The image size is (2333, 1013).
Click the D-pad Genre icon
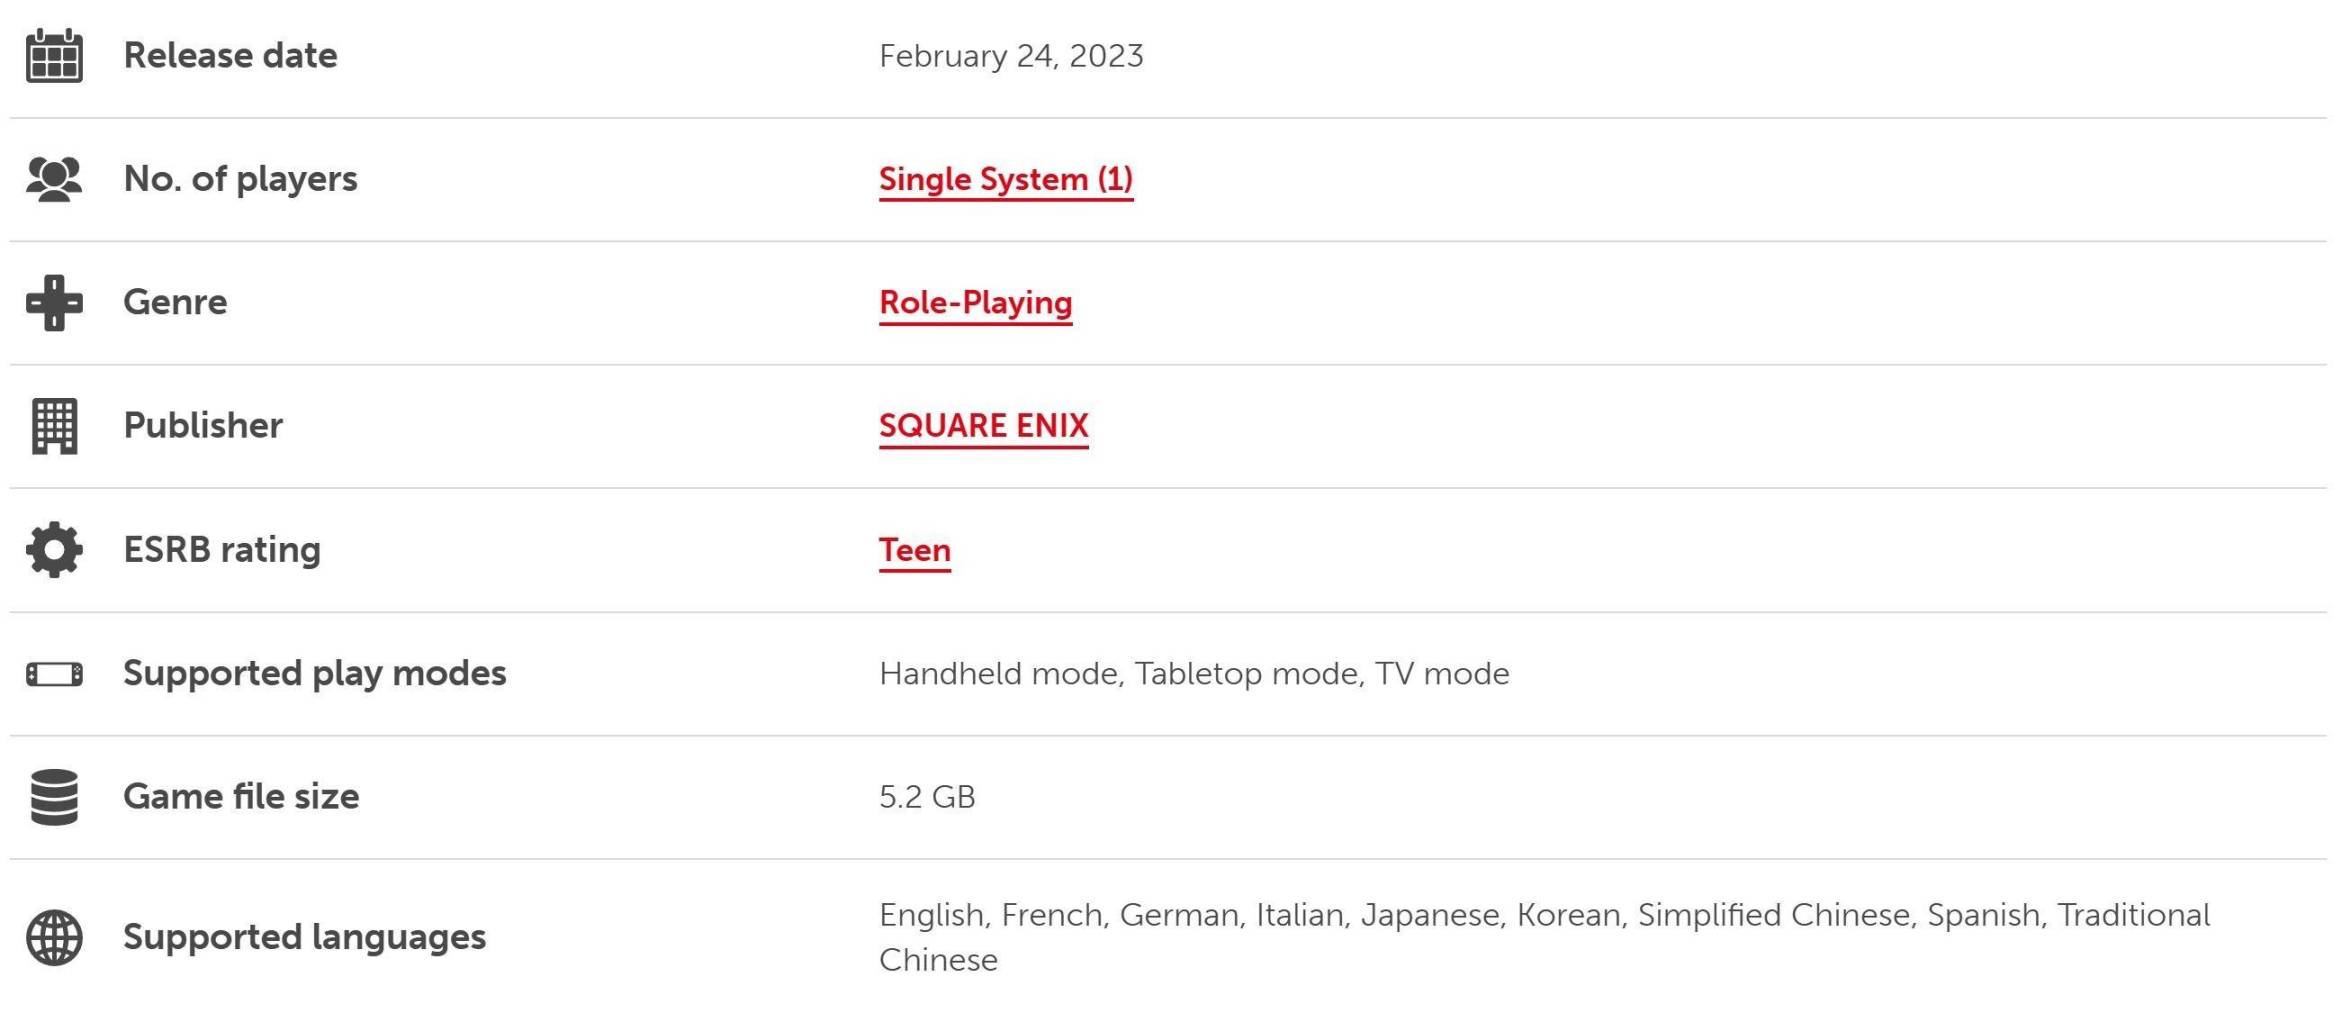pyautogui.click(x=54, y=303)
